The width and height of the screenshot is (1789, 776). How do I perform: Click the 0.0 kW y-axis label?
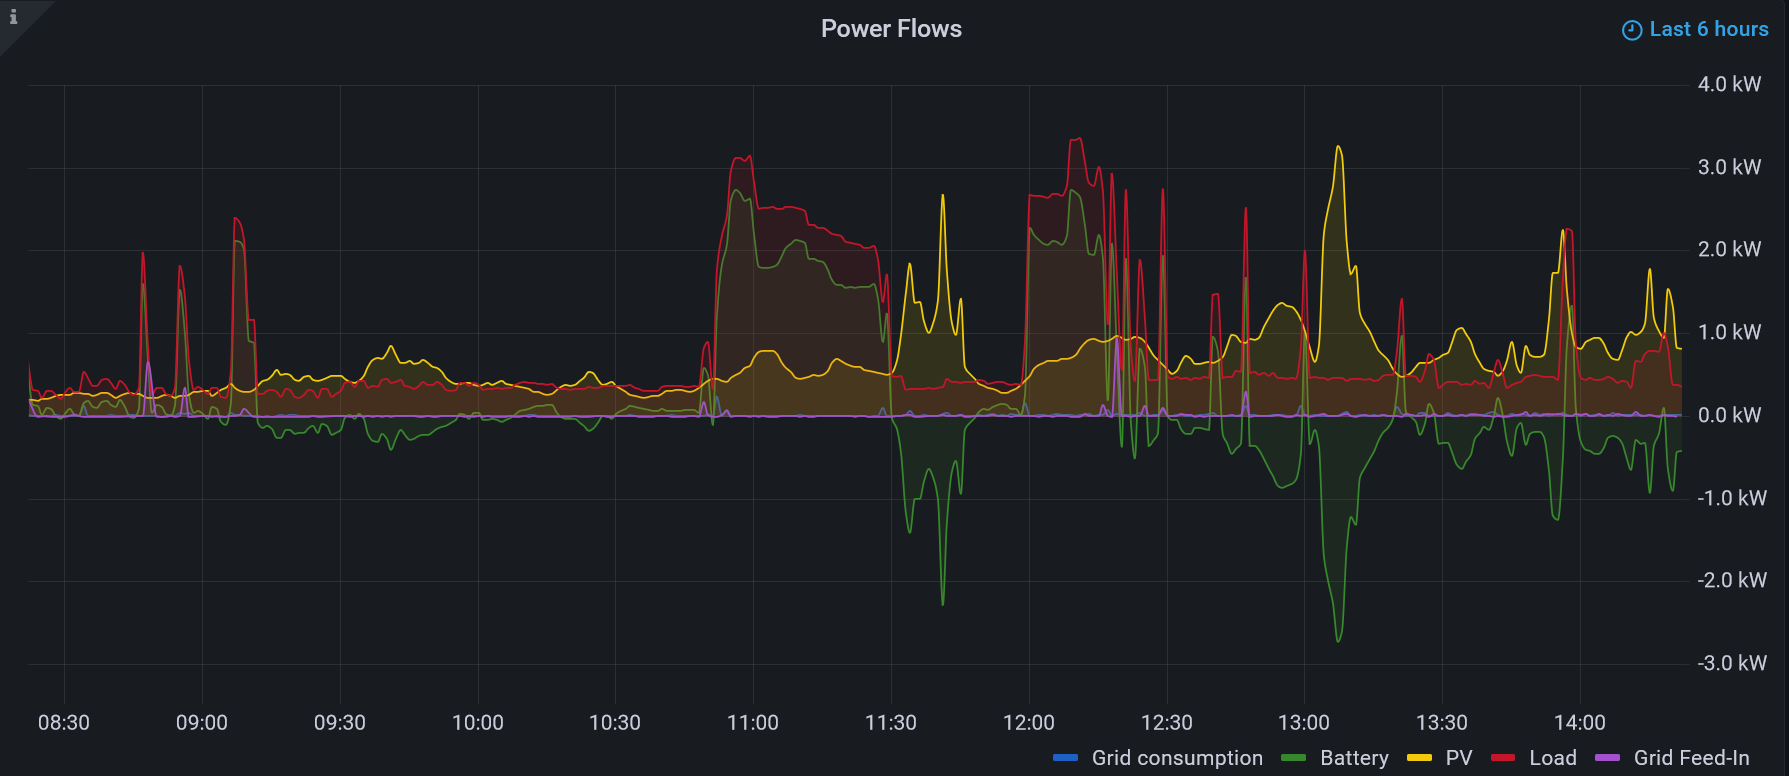click(x=1729, y=415)
